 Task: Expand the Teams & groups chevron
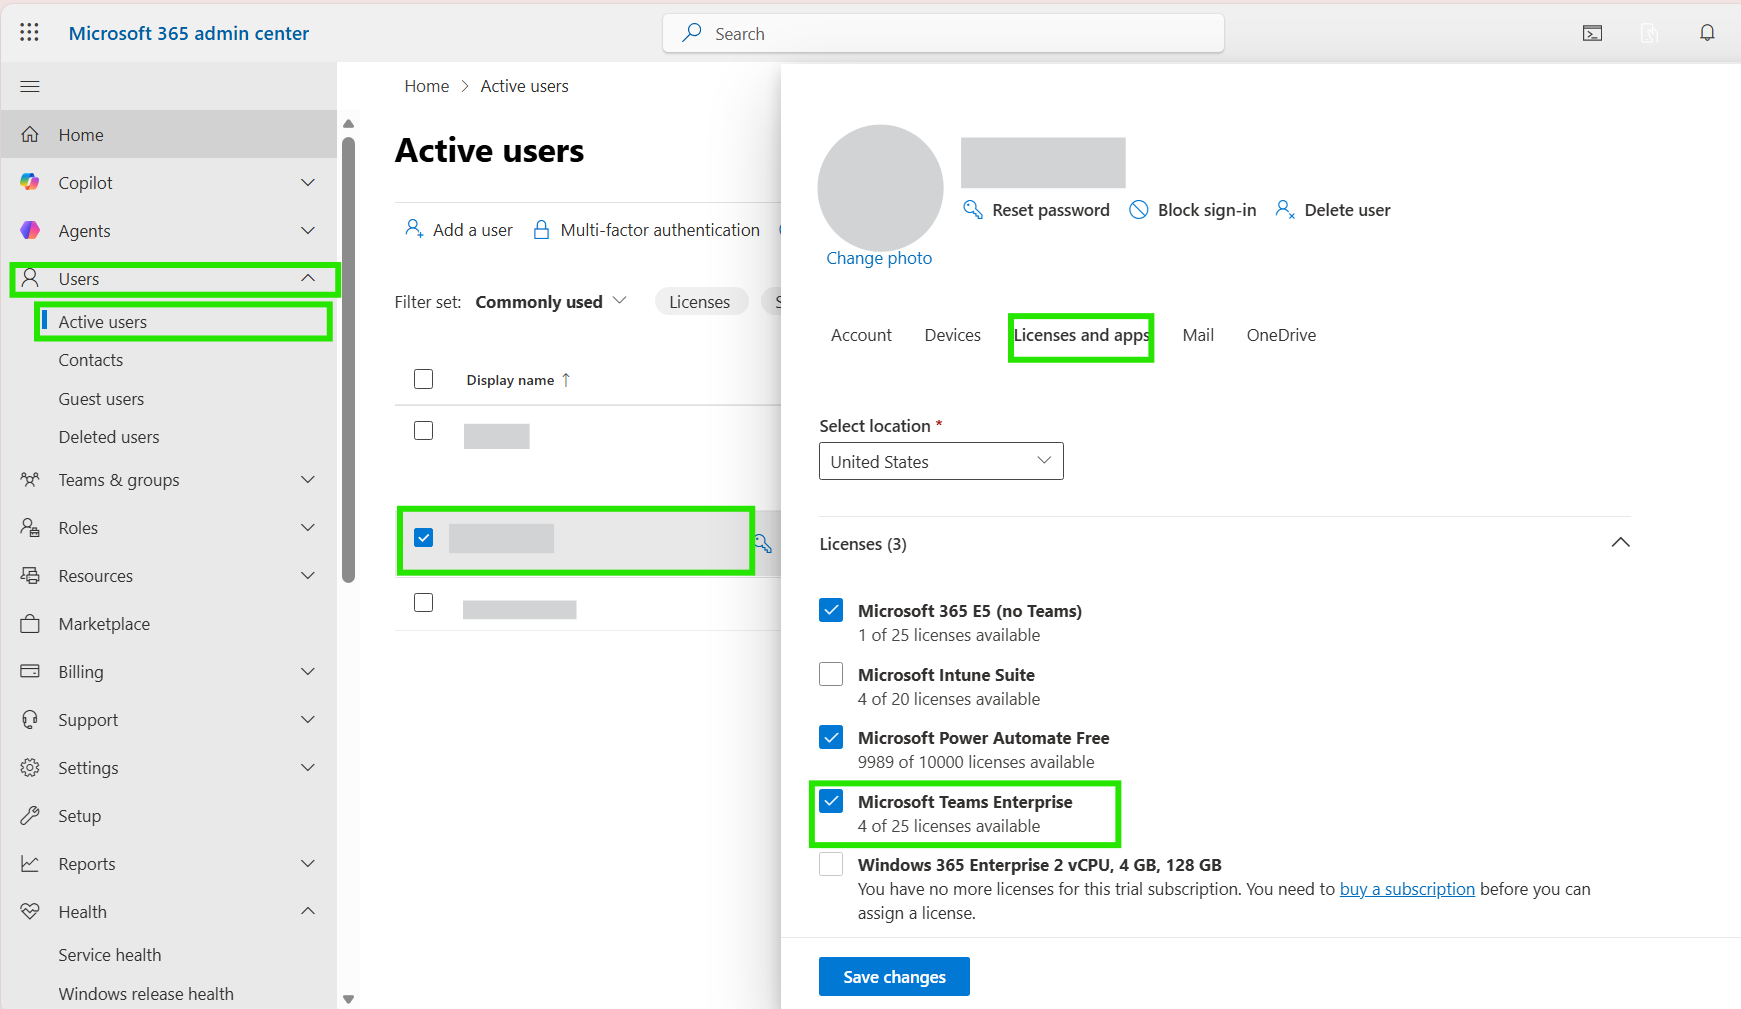point(308,480)
